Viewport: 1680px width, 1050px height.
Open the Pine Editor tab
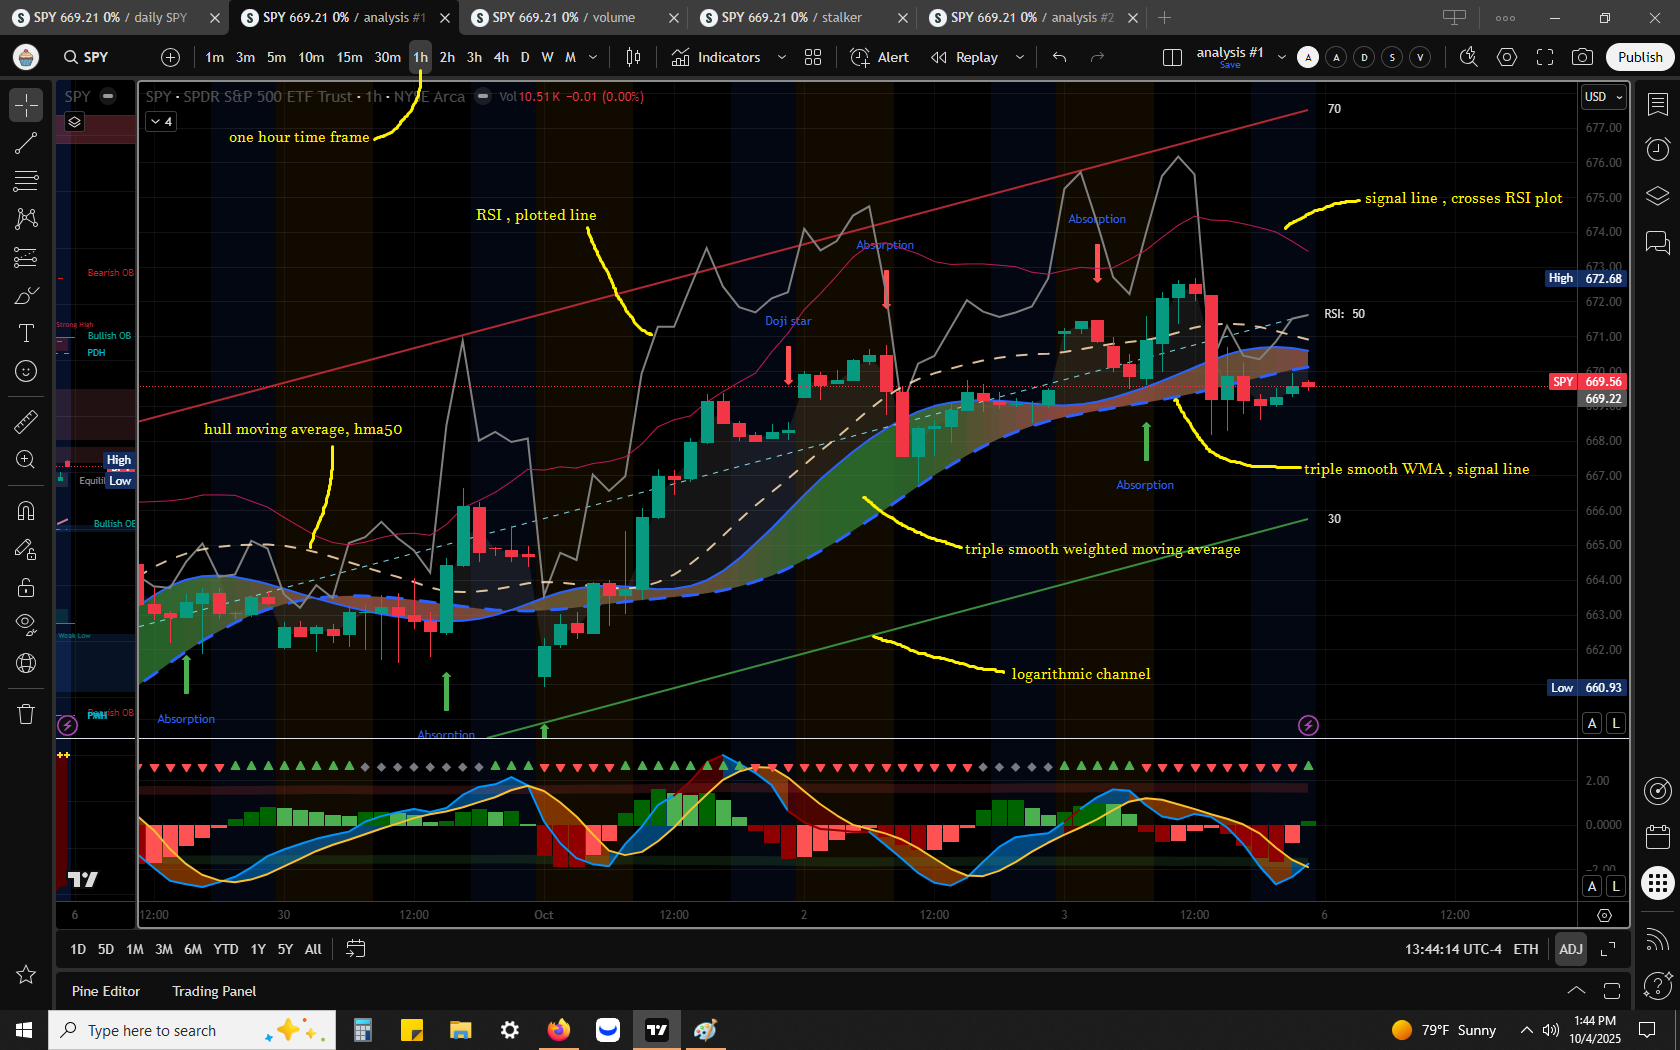click(106, 991)
